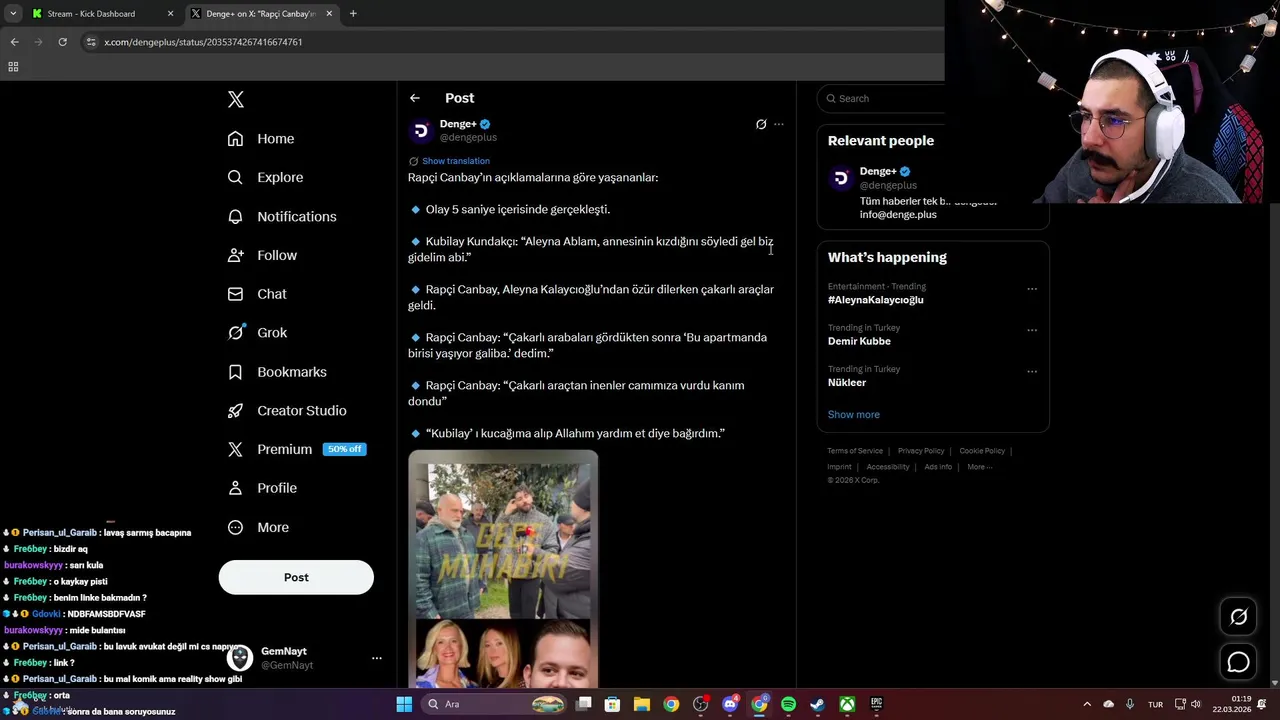Click the Denge+ author avatar on post
Viewport: 1280px width, 720px height.
[x=421, y=131]
